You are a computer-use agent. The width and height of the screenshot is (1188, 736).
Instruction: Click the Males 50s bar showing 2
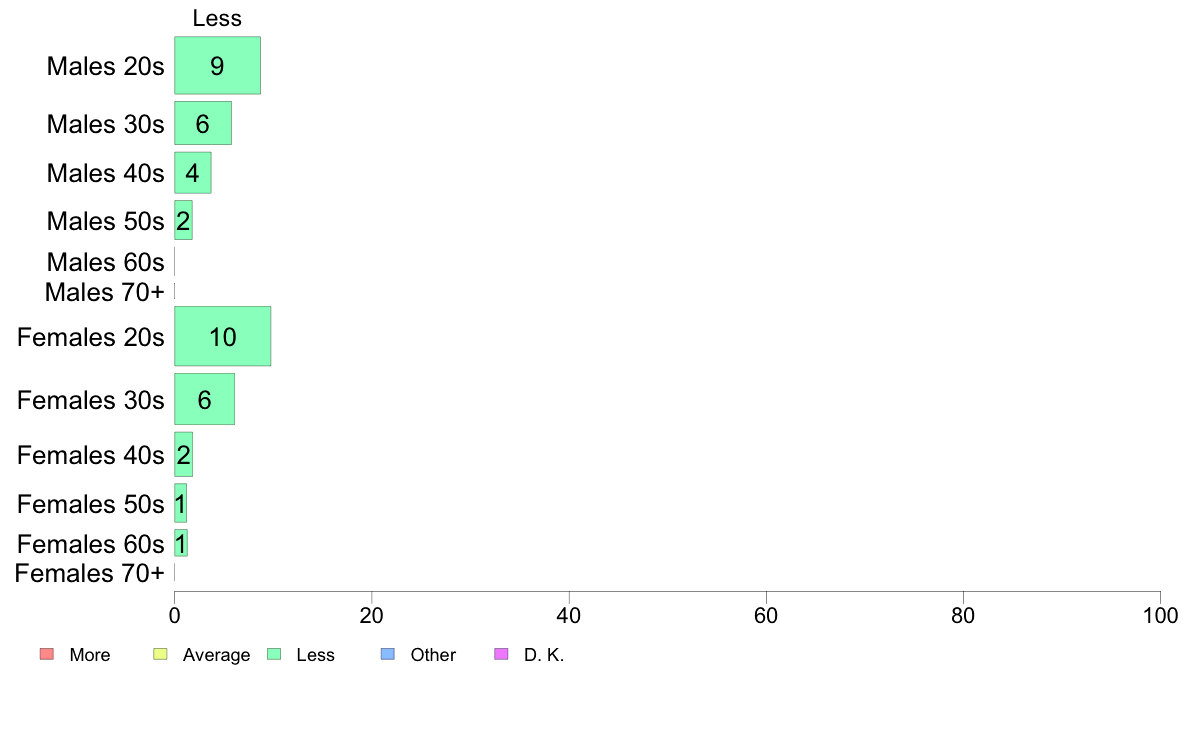tap(183, 220)
